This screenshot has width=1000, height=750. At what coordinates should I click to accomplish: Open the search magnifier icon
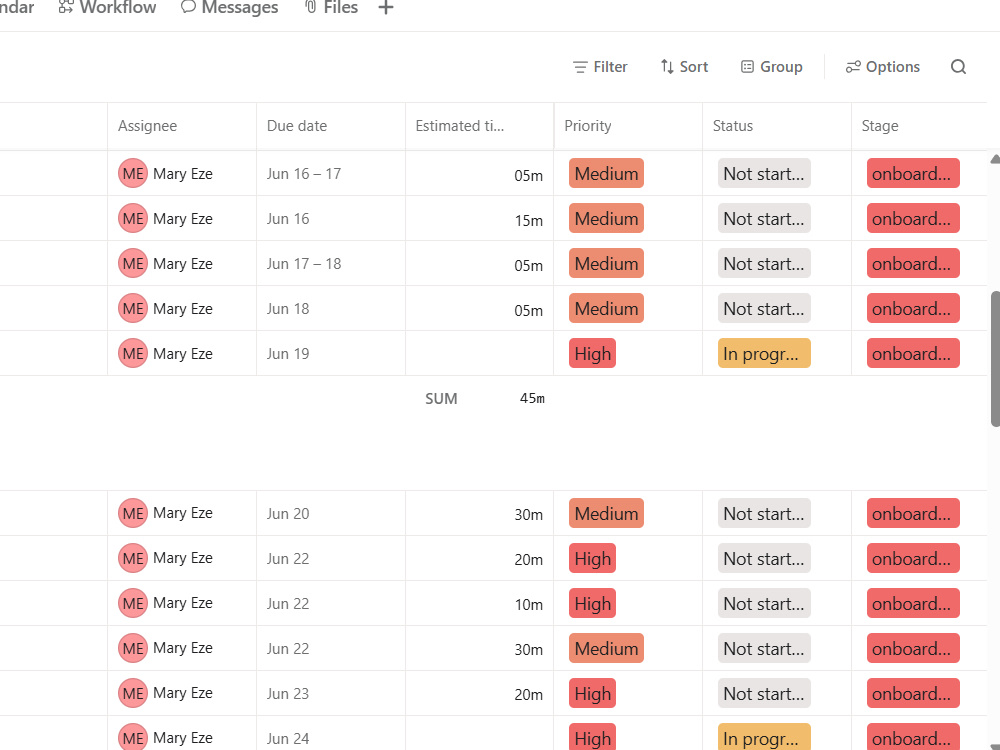pyautogui.click(x=958, y=67)
